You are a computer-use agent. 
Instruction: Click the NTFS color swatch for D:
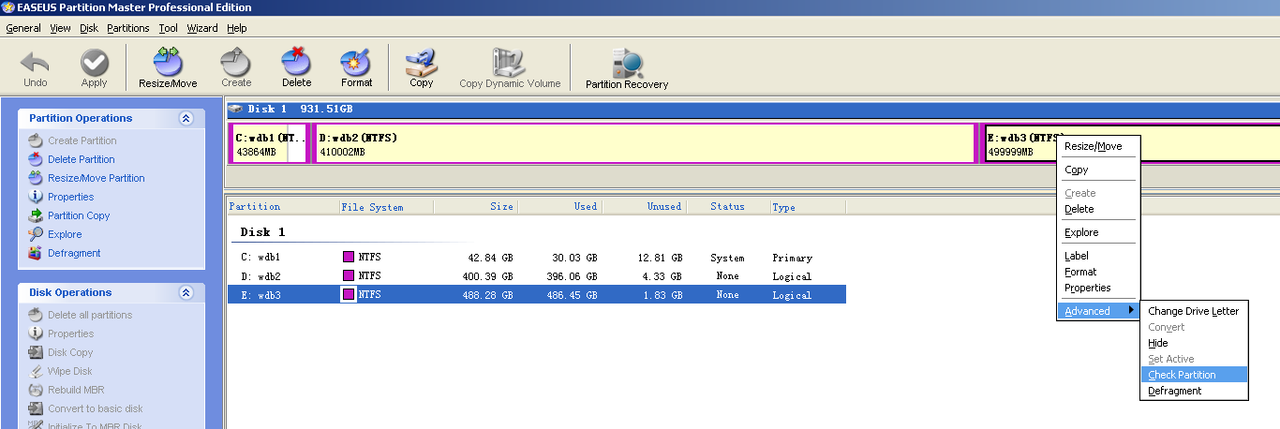click(349, 276)
